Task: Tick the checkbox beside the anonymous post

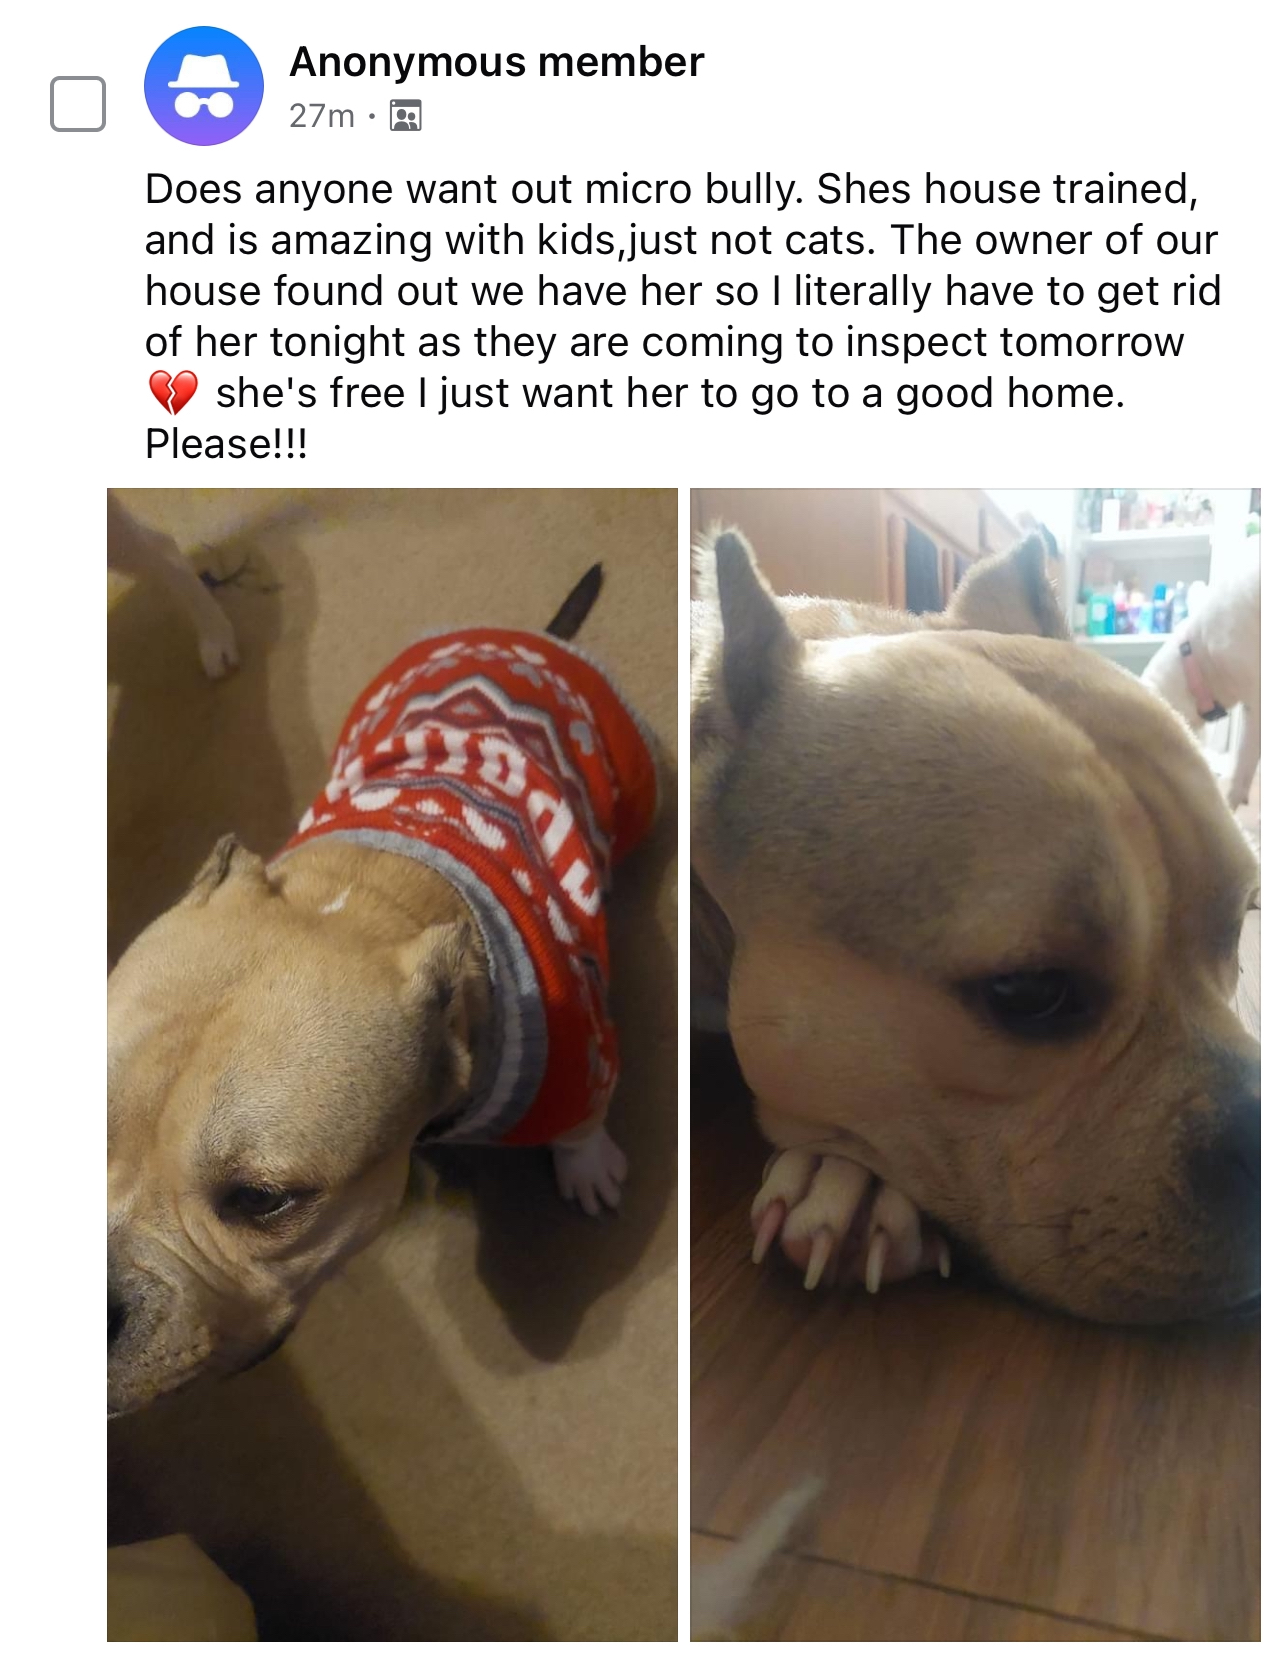Action: (78, 103)
